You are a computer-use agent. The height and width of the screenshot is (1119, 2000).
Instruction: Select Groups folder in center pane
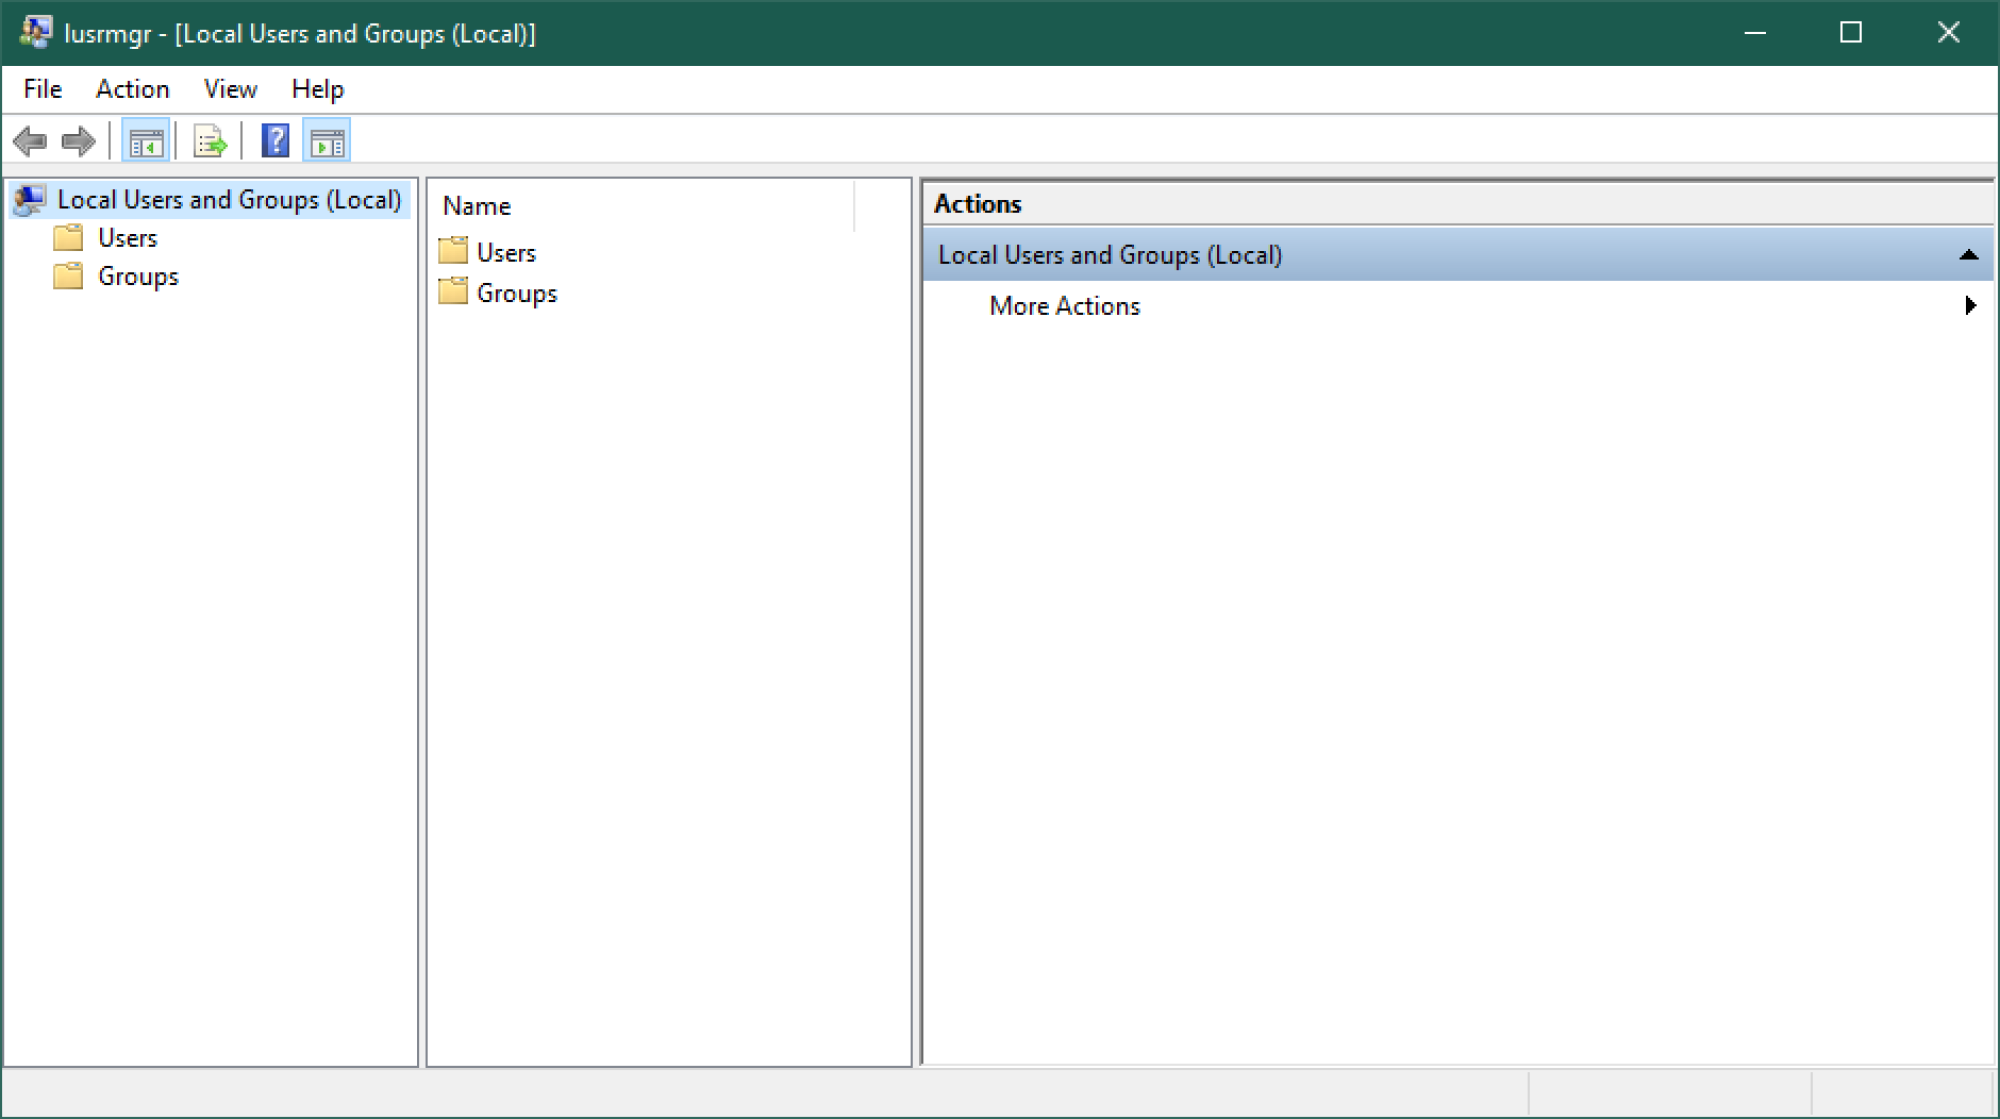515,292
